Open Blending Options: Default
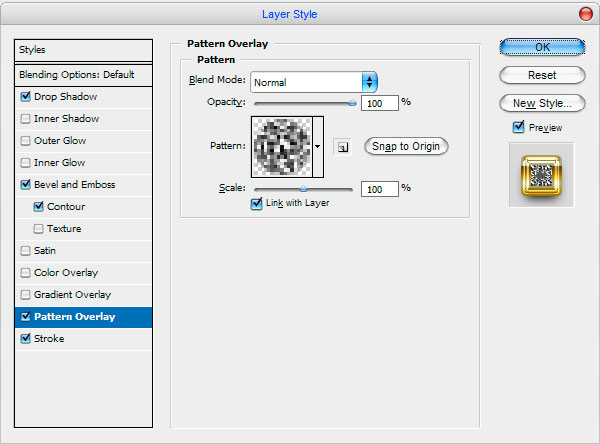Image resolution: width=600 pixels, height=444 pixels. click(x=83, y=75)
